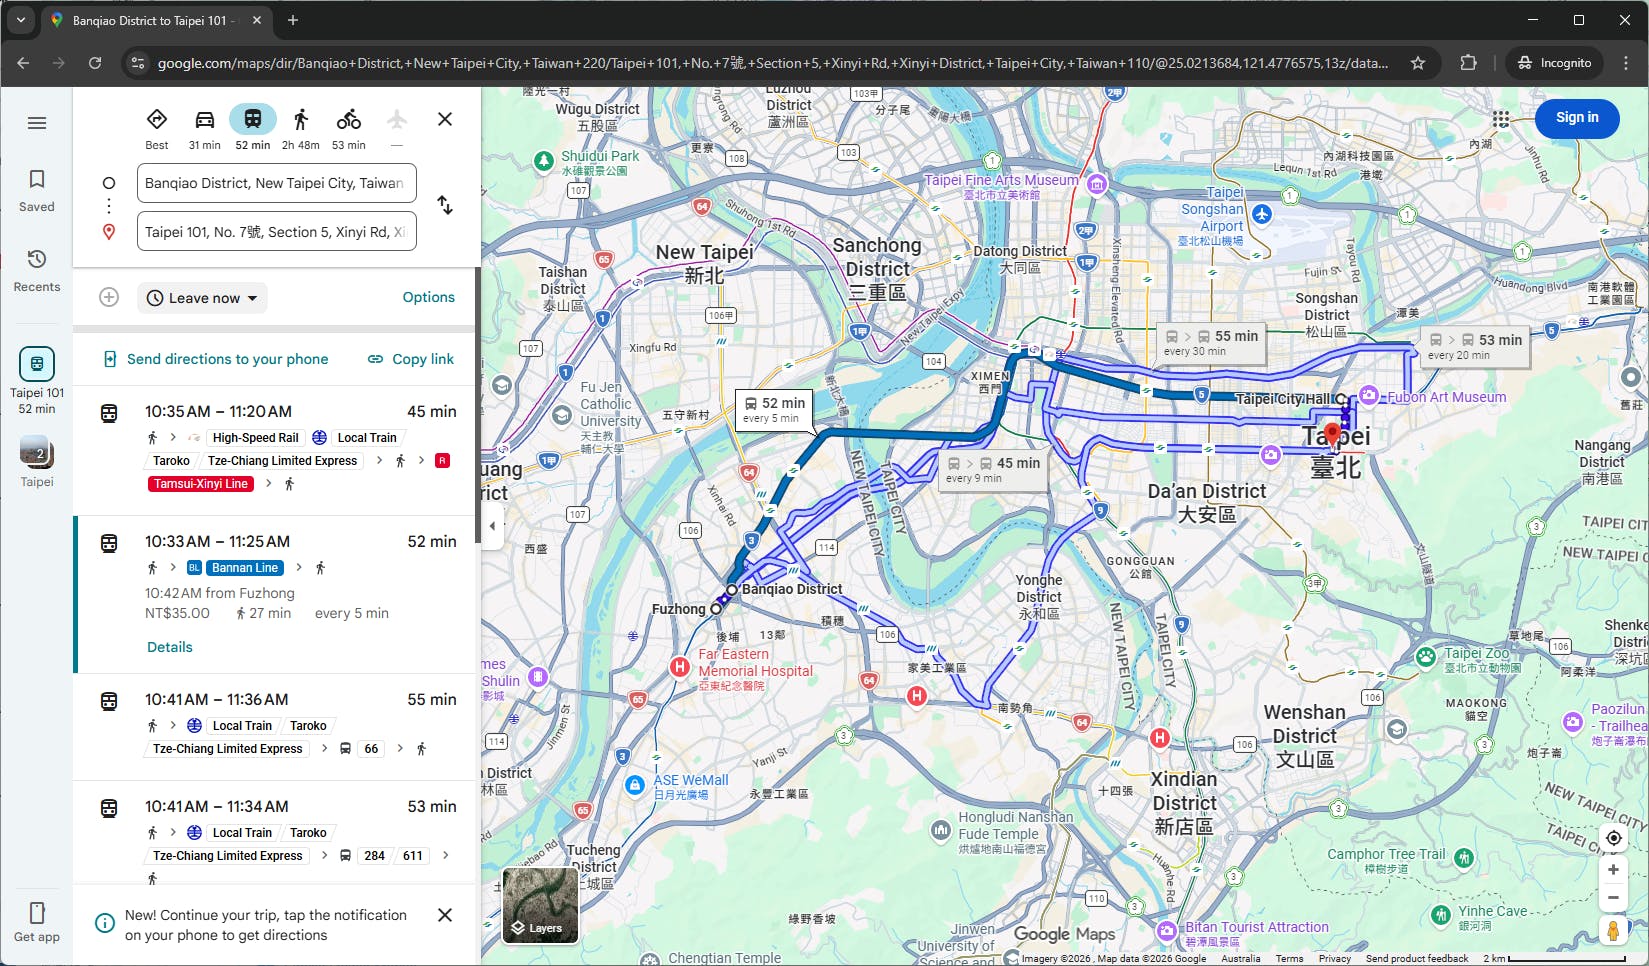
Task: Edit the Banqiao District starting point field
Action: tap(277, 183)
